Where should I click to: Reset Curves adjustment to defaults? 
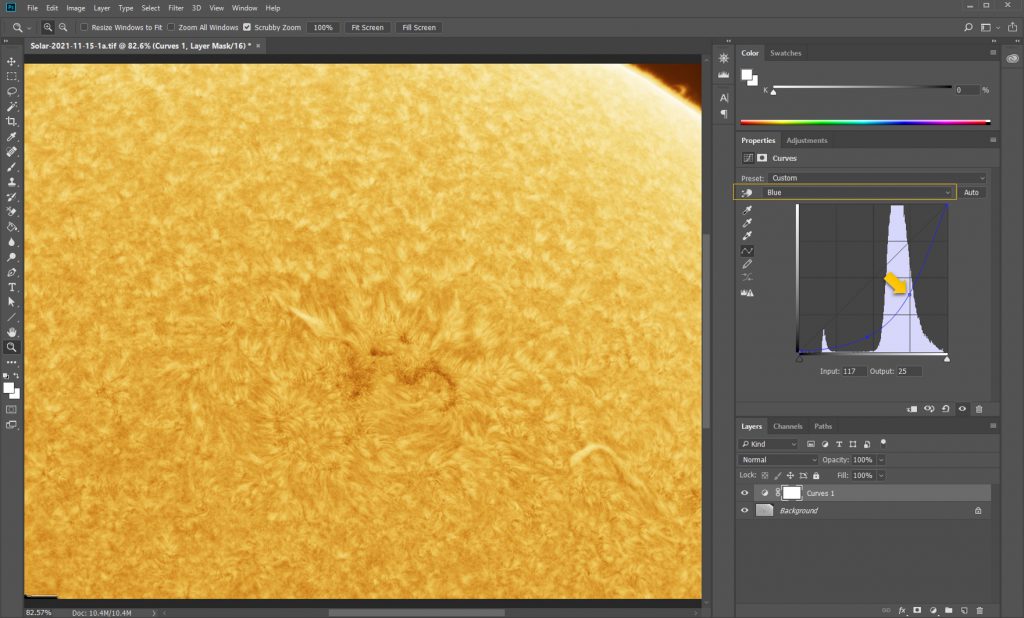click(946, 409)
